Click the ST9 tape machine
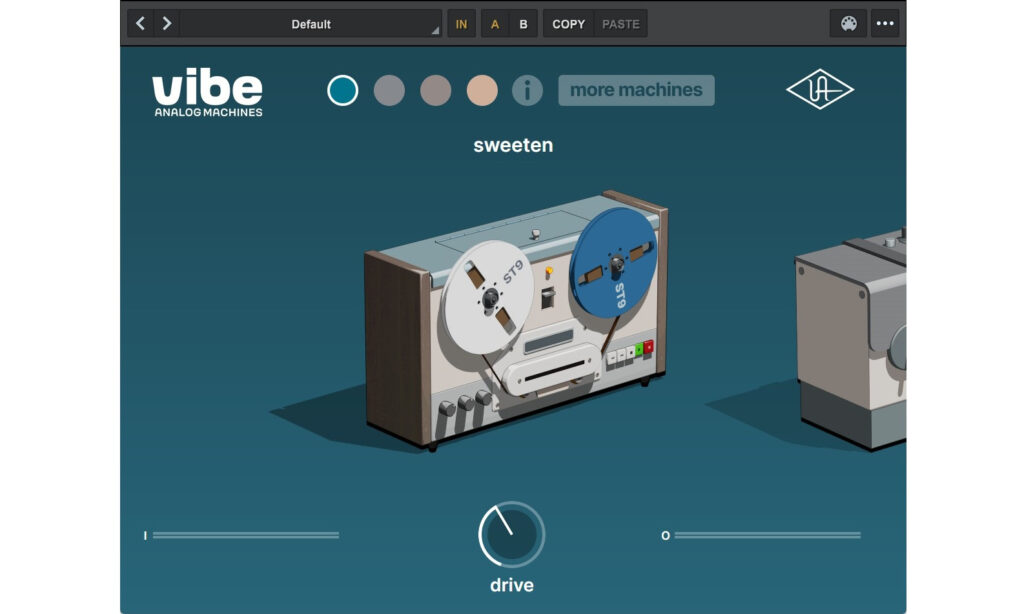The image size is (1024, 614). (x=515, y=320)
